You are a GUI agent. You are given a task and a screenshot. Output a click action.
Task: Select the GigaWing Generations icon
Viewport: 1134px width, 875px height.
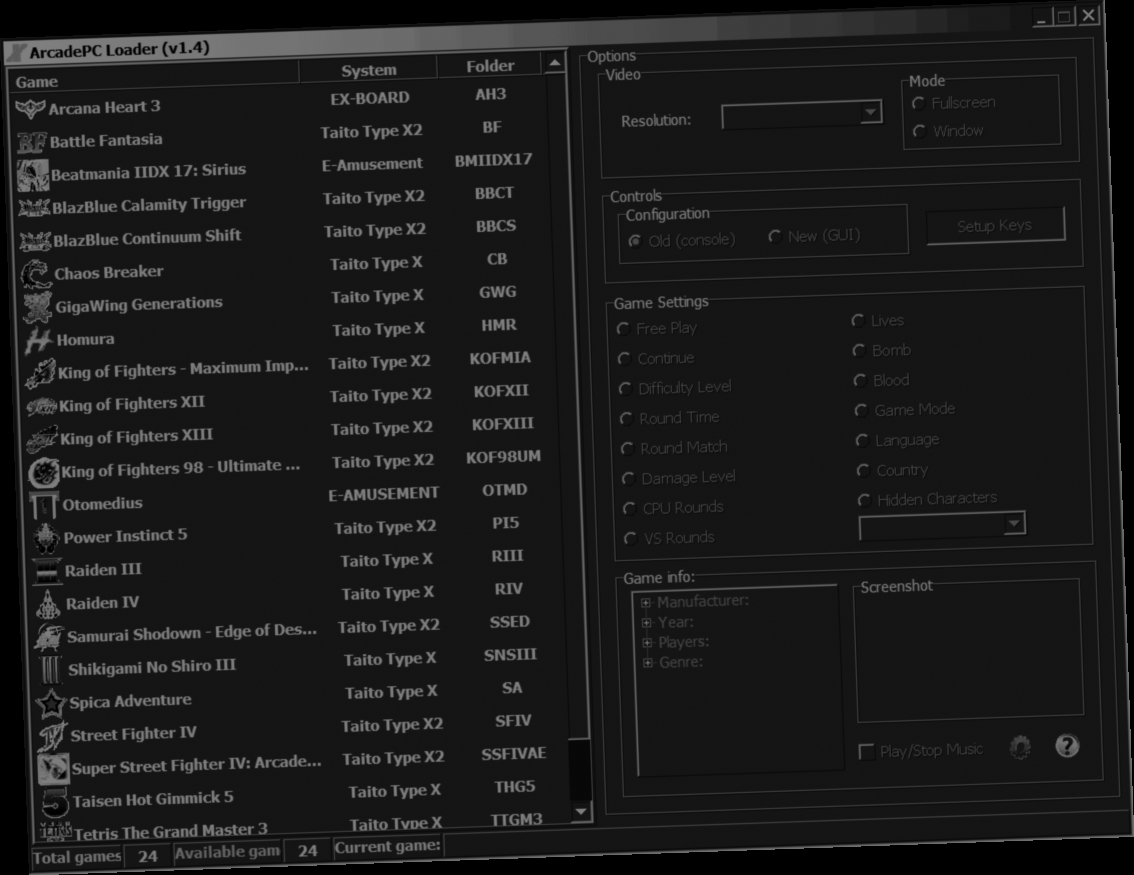(38, 308)
